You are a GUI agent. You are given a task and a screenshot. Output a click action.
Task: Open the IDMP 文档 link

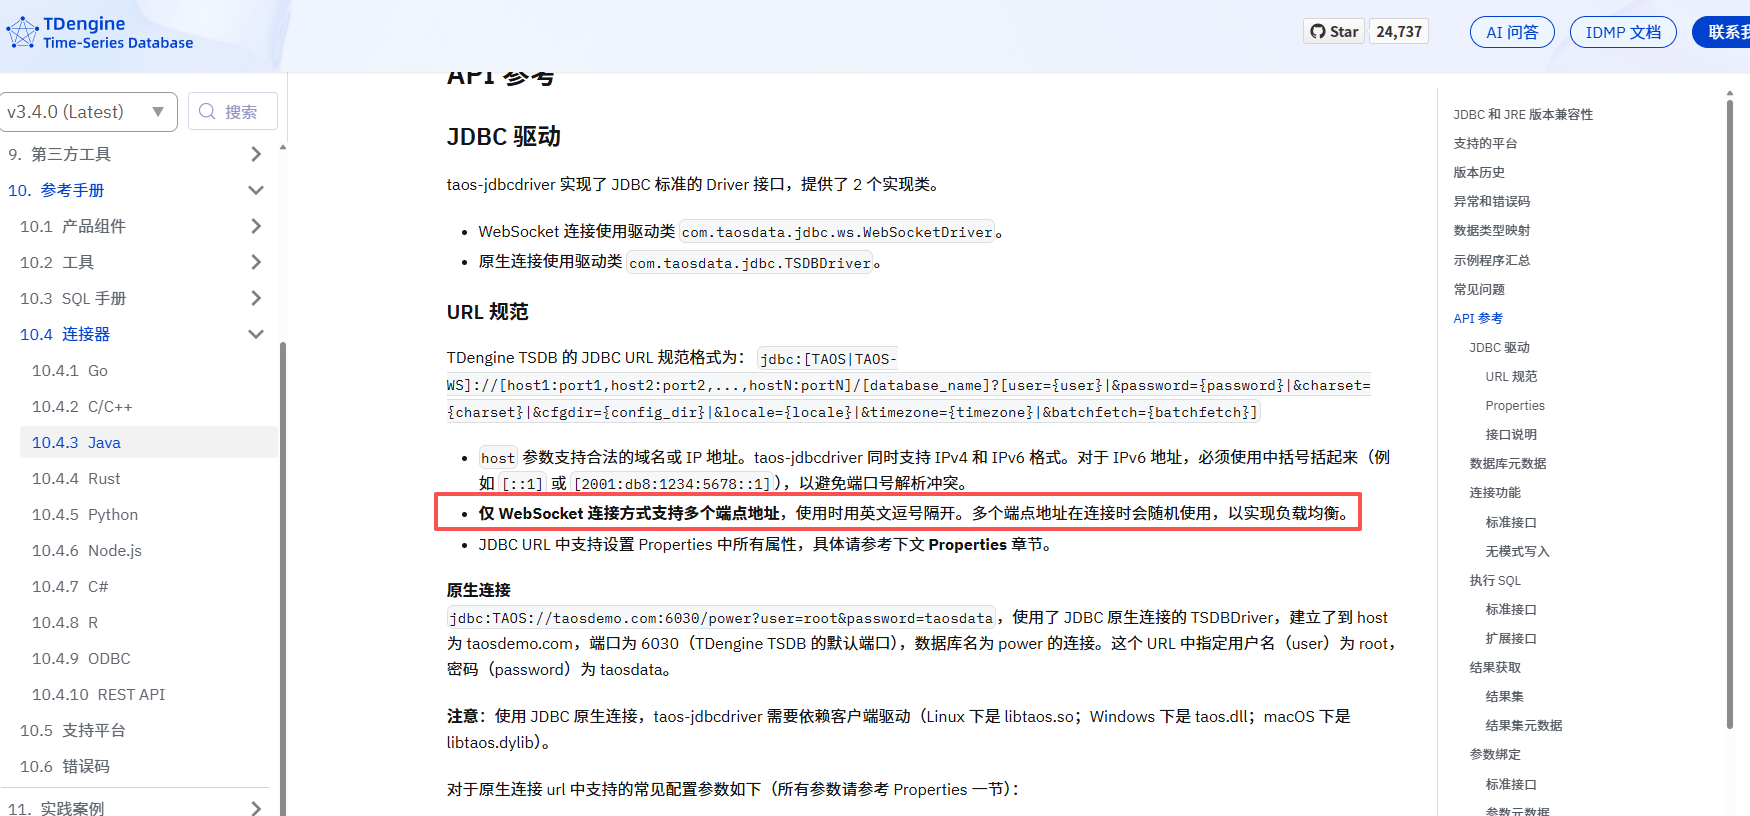[1622, 32]
